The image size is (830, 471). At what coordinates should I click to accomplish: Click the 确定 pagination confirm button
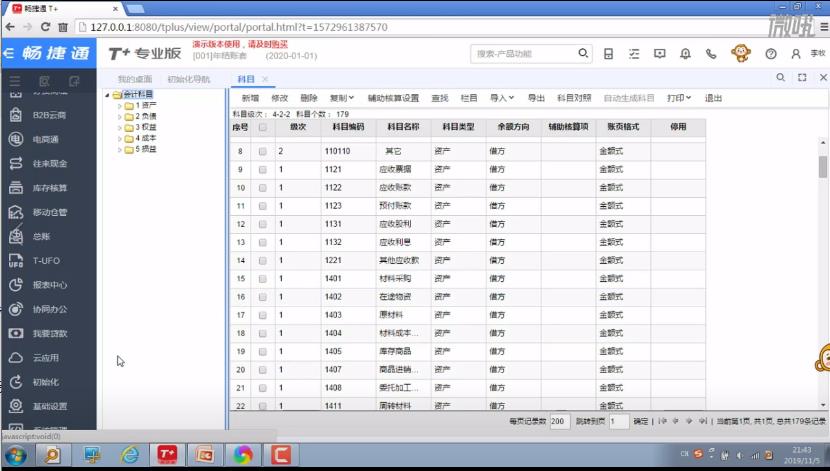[640, 421]
